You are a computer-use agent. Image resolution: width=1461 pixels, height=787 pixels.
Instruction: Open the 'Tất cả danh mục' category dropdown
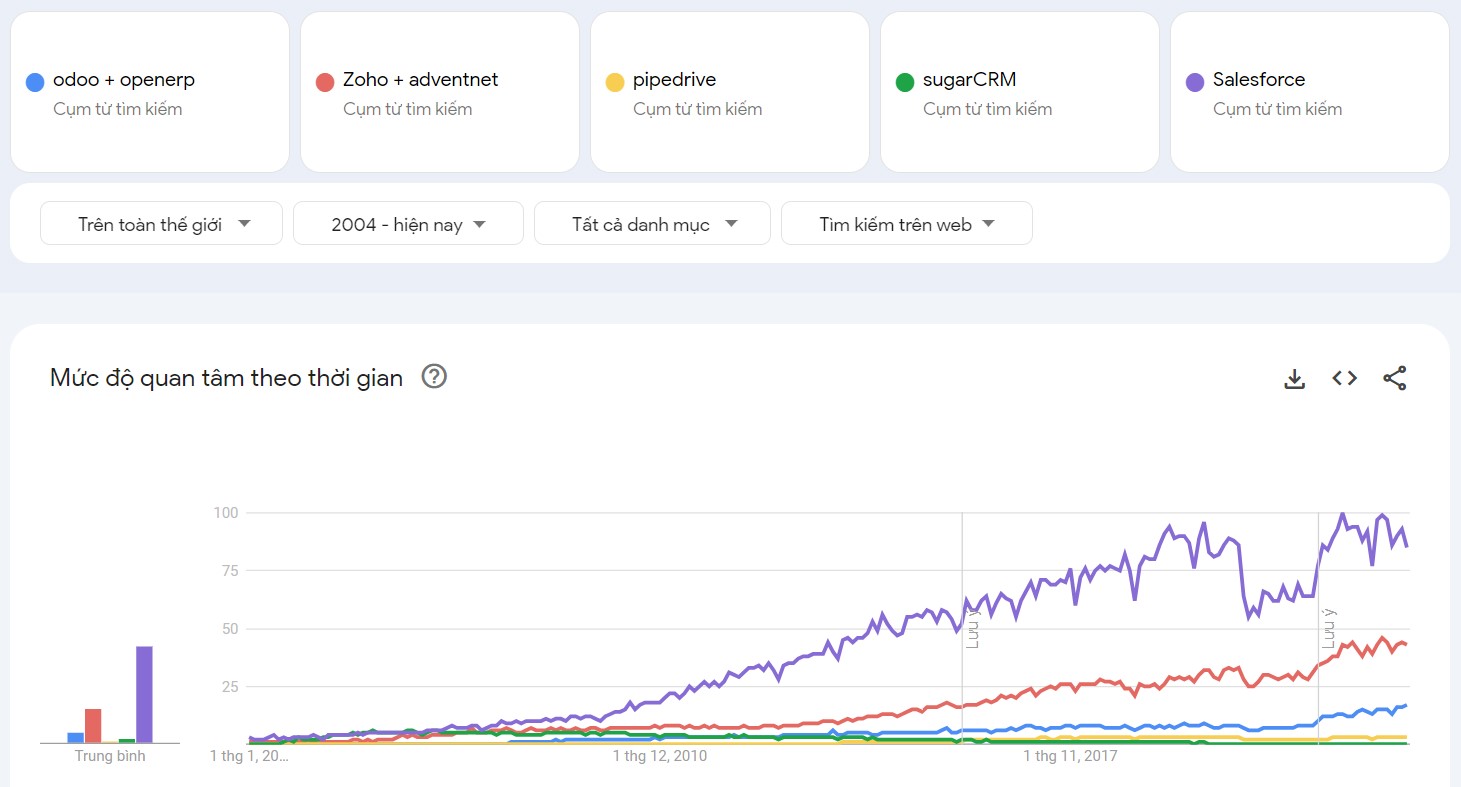pos(652,223)
